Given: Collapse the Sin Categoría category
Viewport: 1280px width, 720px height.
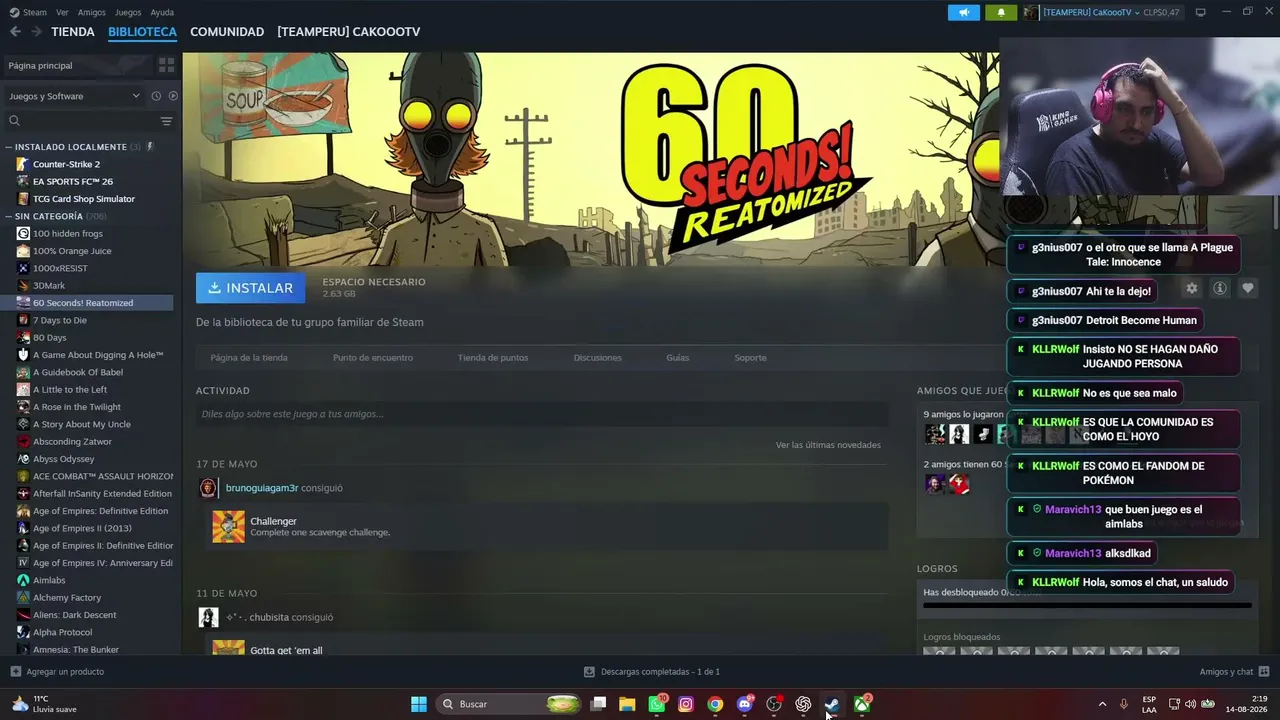Looking at the screenshot, I should 9,216.
